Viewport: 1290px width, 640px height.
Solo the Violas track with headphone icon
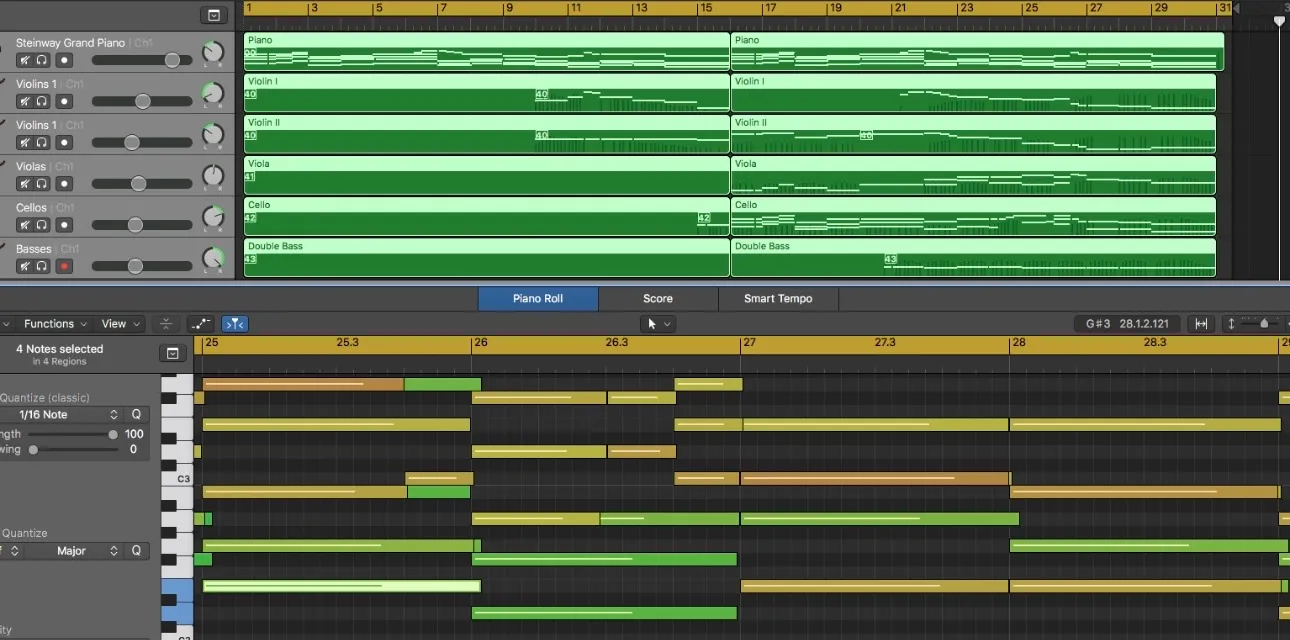pyautogui.click(x=42, y=184)
